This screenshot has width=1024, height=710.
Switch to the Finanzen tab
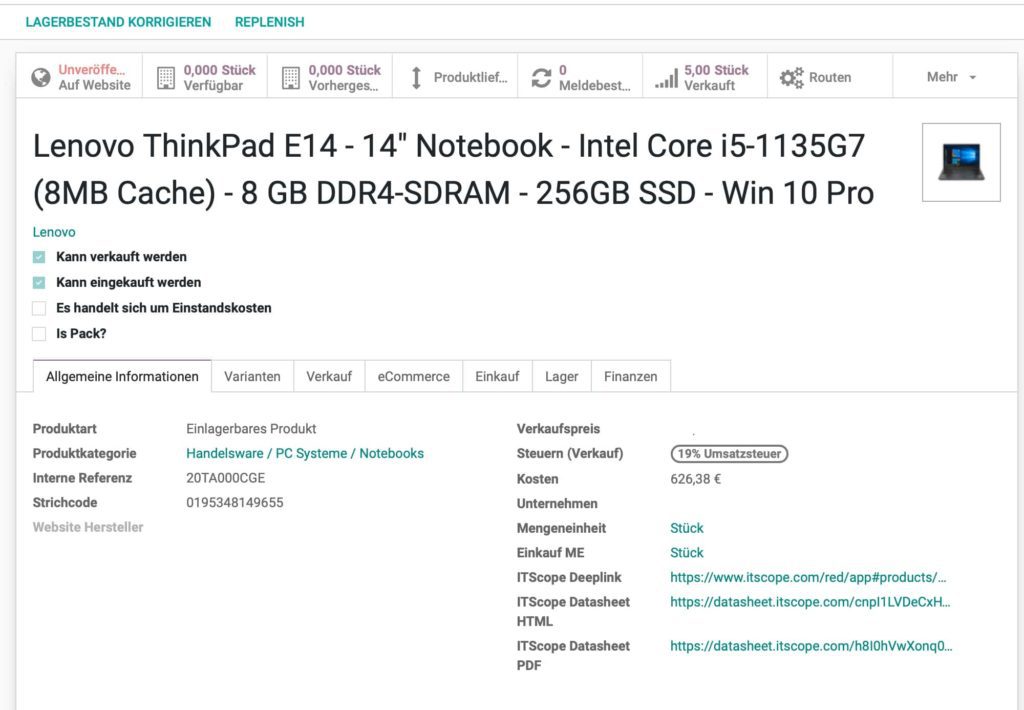tap(630, 376)
